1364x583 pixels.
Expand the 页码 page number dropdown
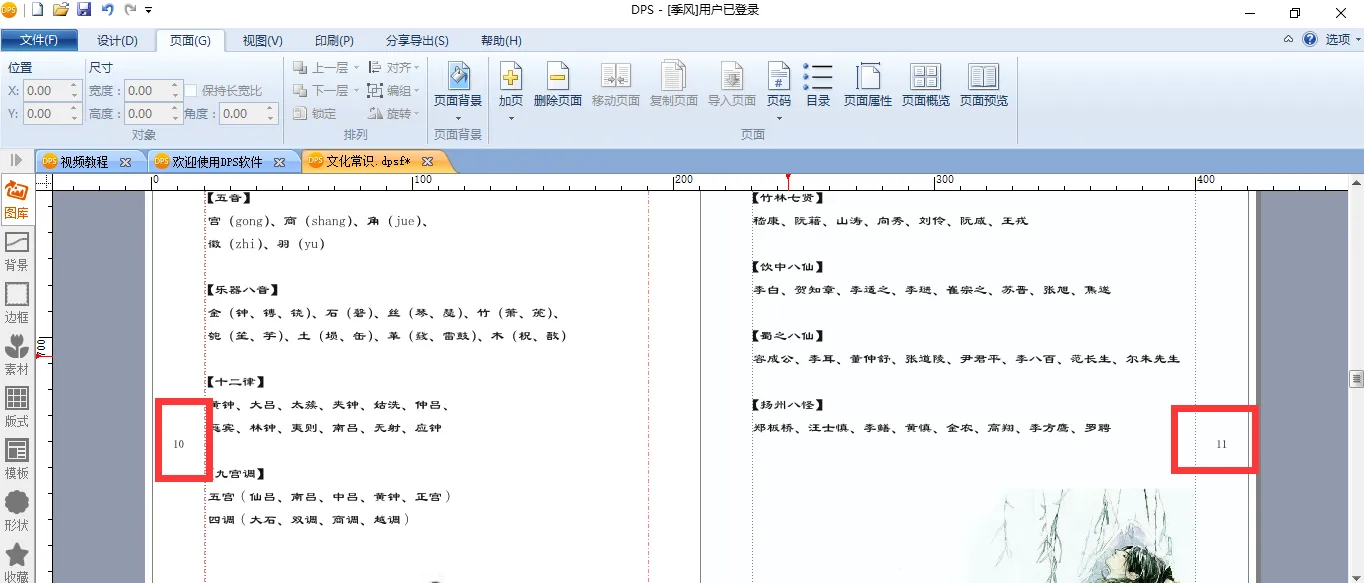tap(778, 118)
